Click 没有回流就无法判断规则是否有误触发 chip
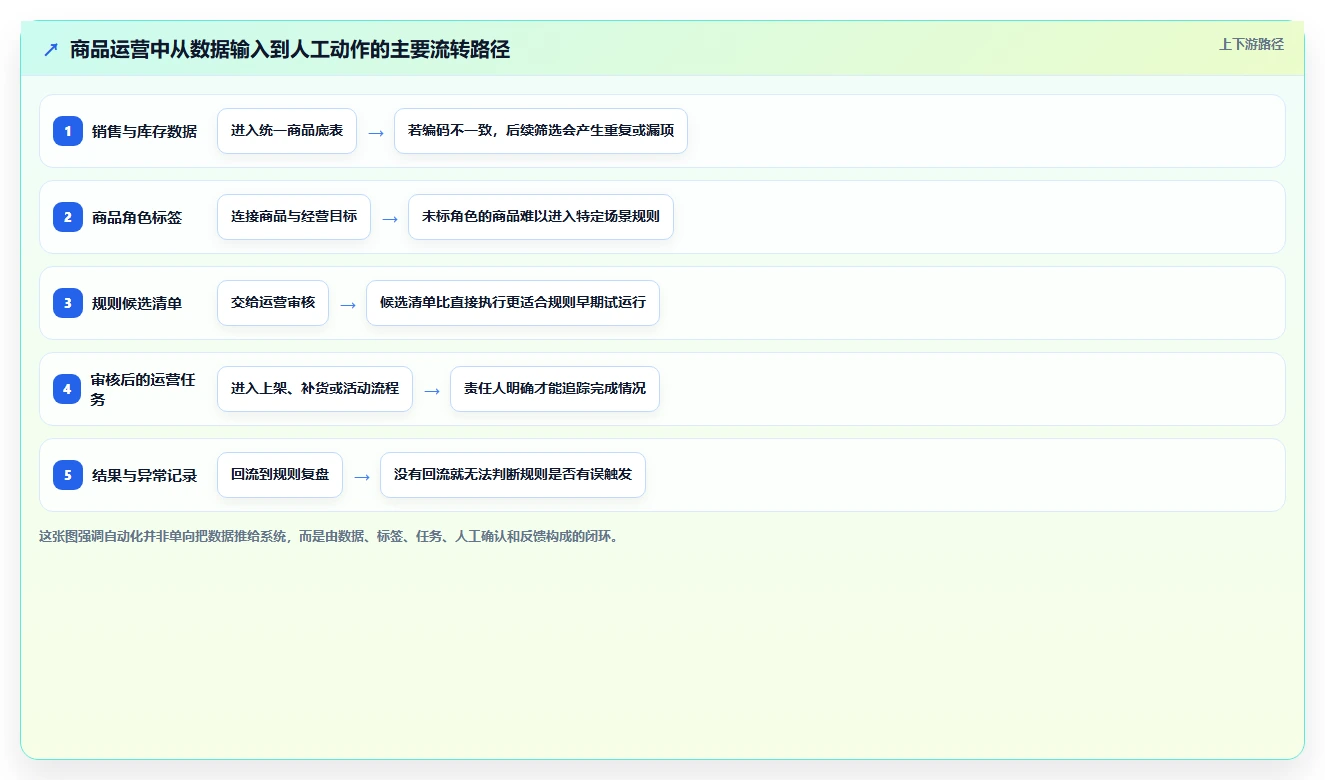This screenshot has width=1325, height=780. pos(513,475)
